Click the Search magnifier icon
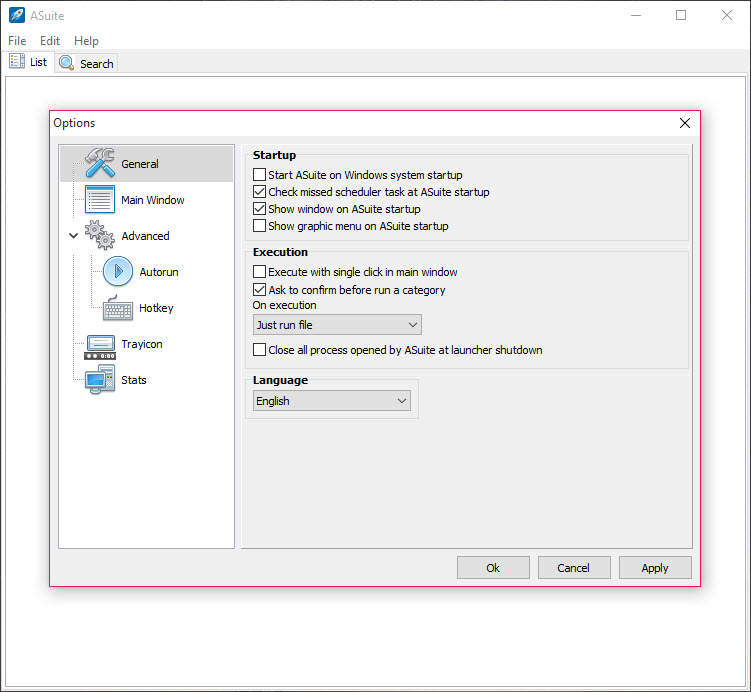Image resolution: width=751 pixels, height=692 pixels. coord(67,63)
